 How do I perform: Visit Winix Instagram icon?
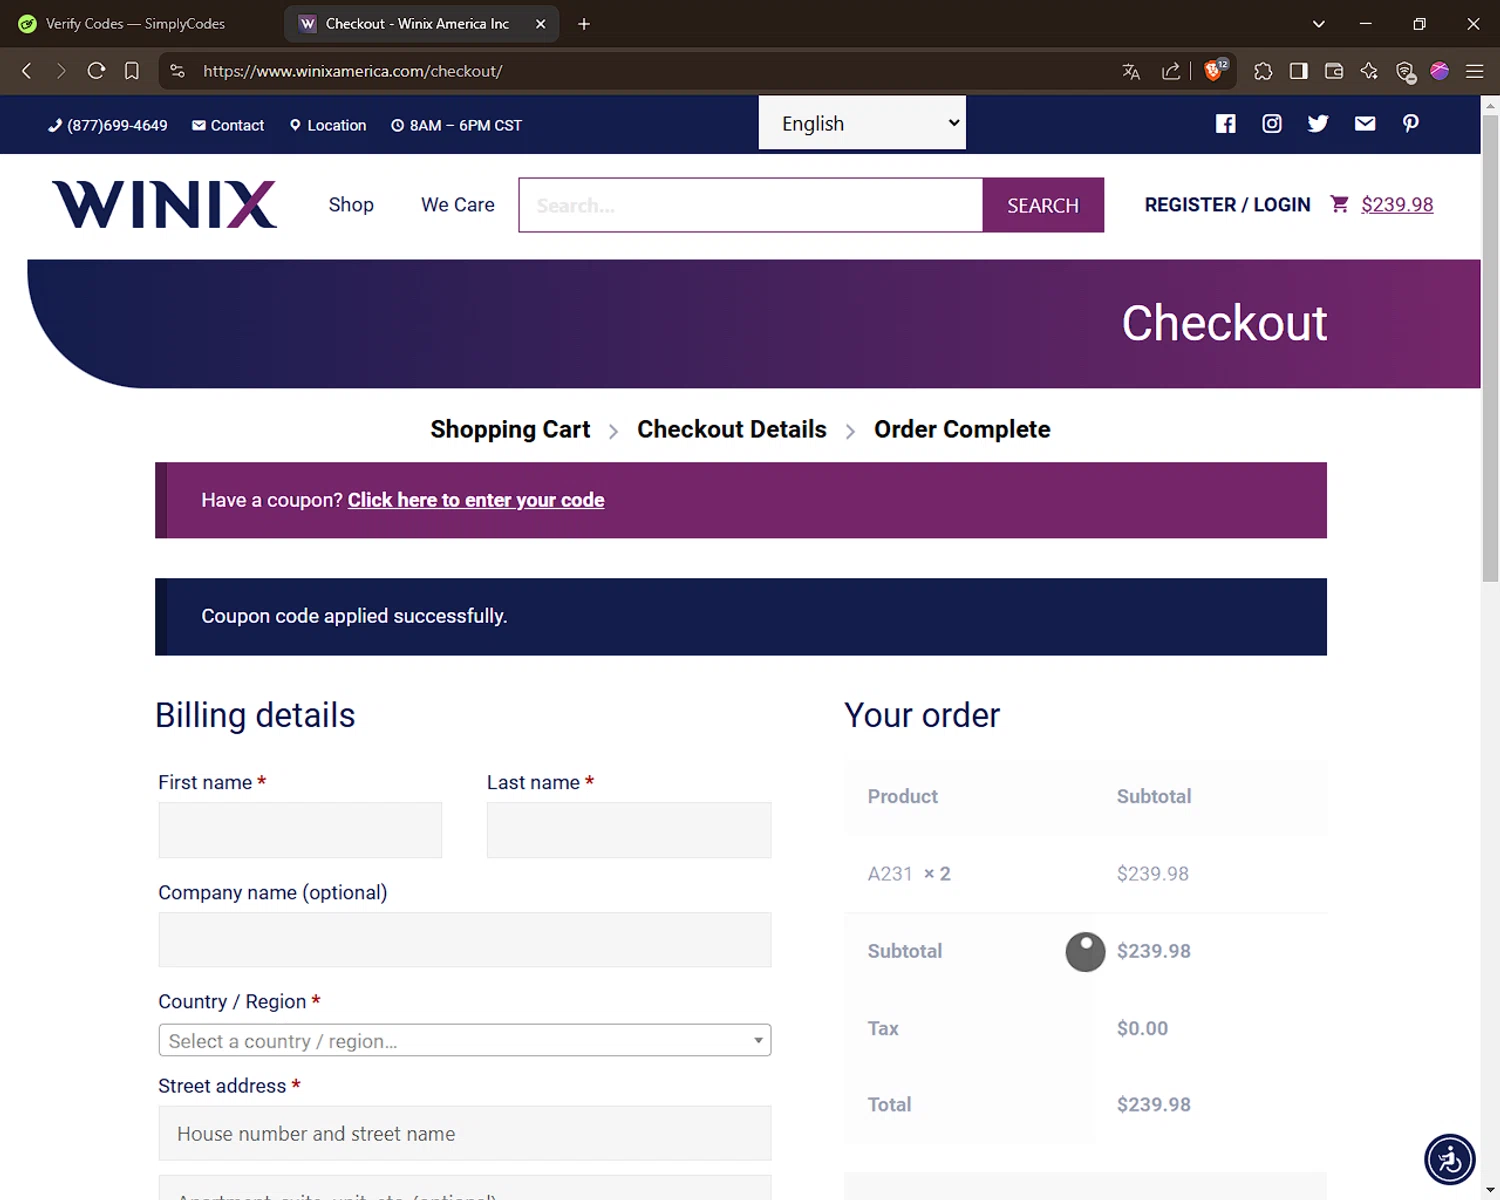tap(1272, 123)
